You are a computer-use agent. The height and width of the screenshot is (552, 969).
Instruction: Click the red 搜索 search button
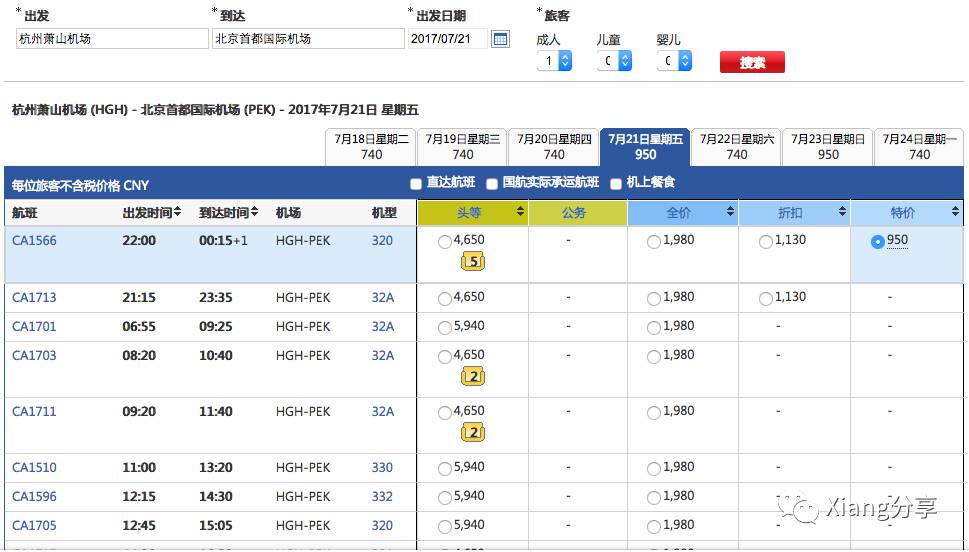[x=752, y=62]
